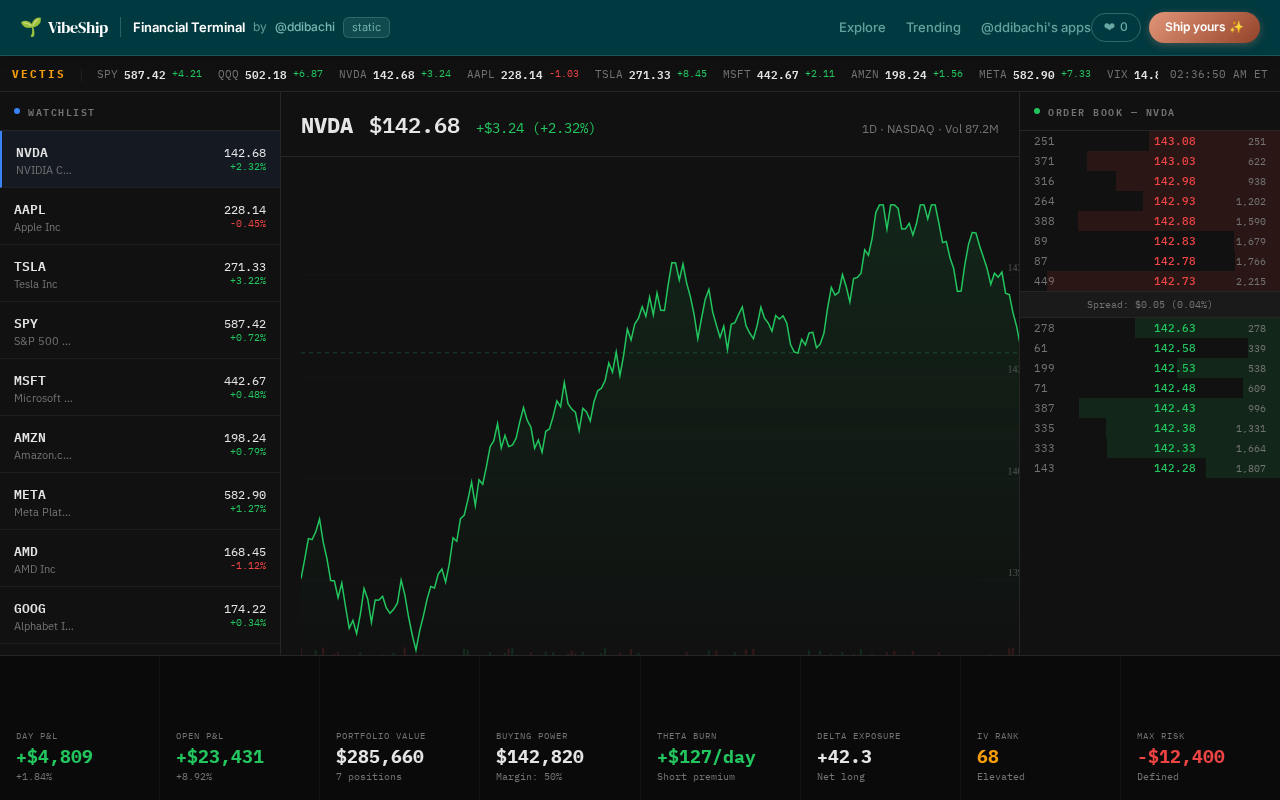Click the 02:36:50 AM ET clock
This screenshot has width=1280, height=800.
[x=1219, y=74]
